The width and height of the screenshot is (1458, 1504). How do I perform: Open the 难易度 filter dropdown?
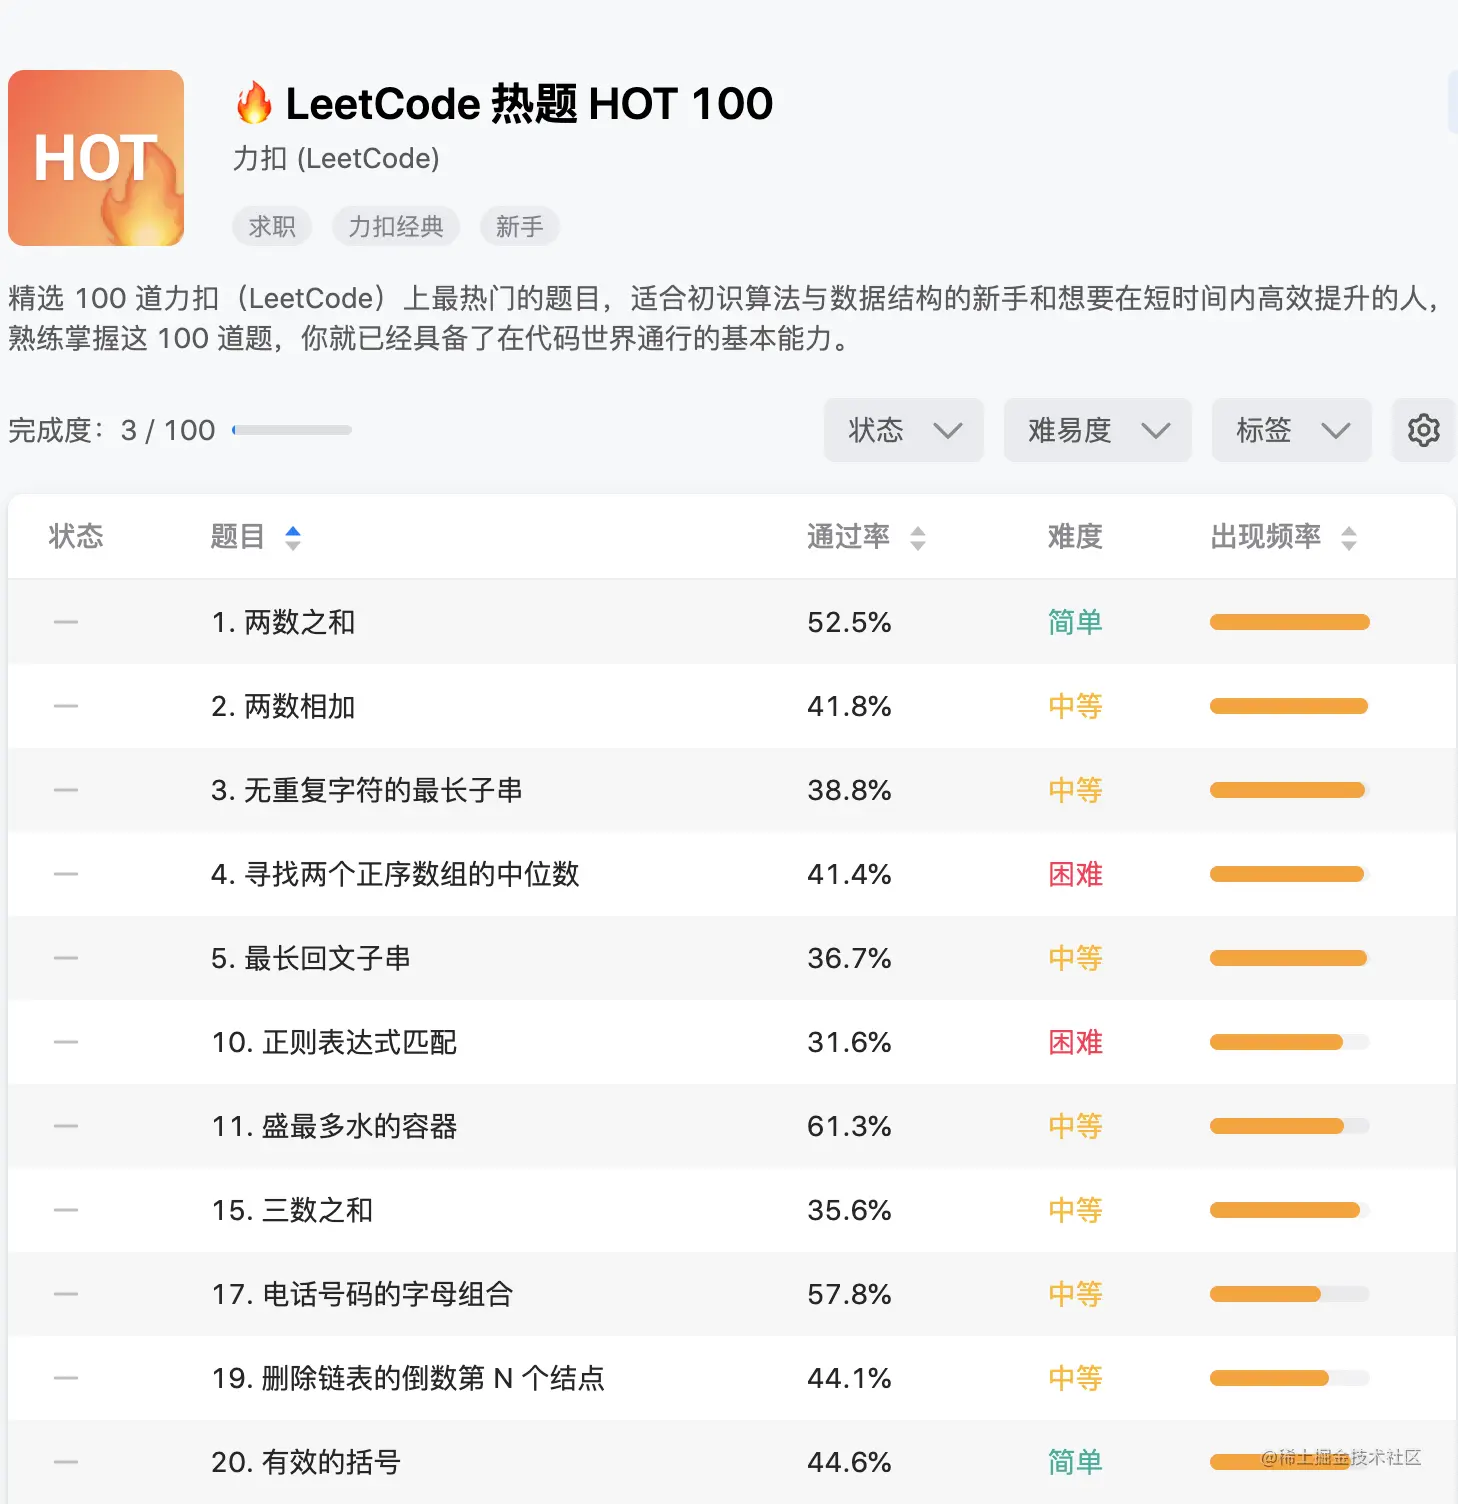tap(1097, 430)
